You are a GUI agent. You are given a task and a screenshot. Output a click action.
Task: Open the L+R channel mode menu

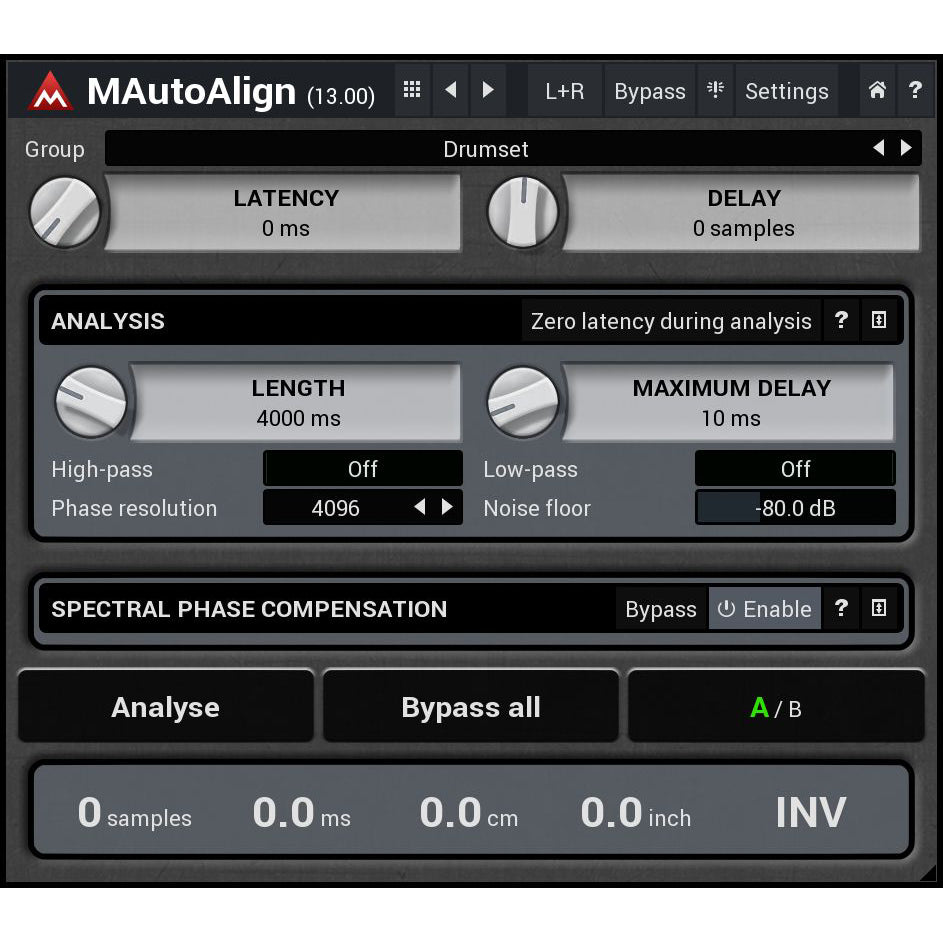click(565, 91)
